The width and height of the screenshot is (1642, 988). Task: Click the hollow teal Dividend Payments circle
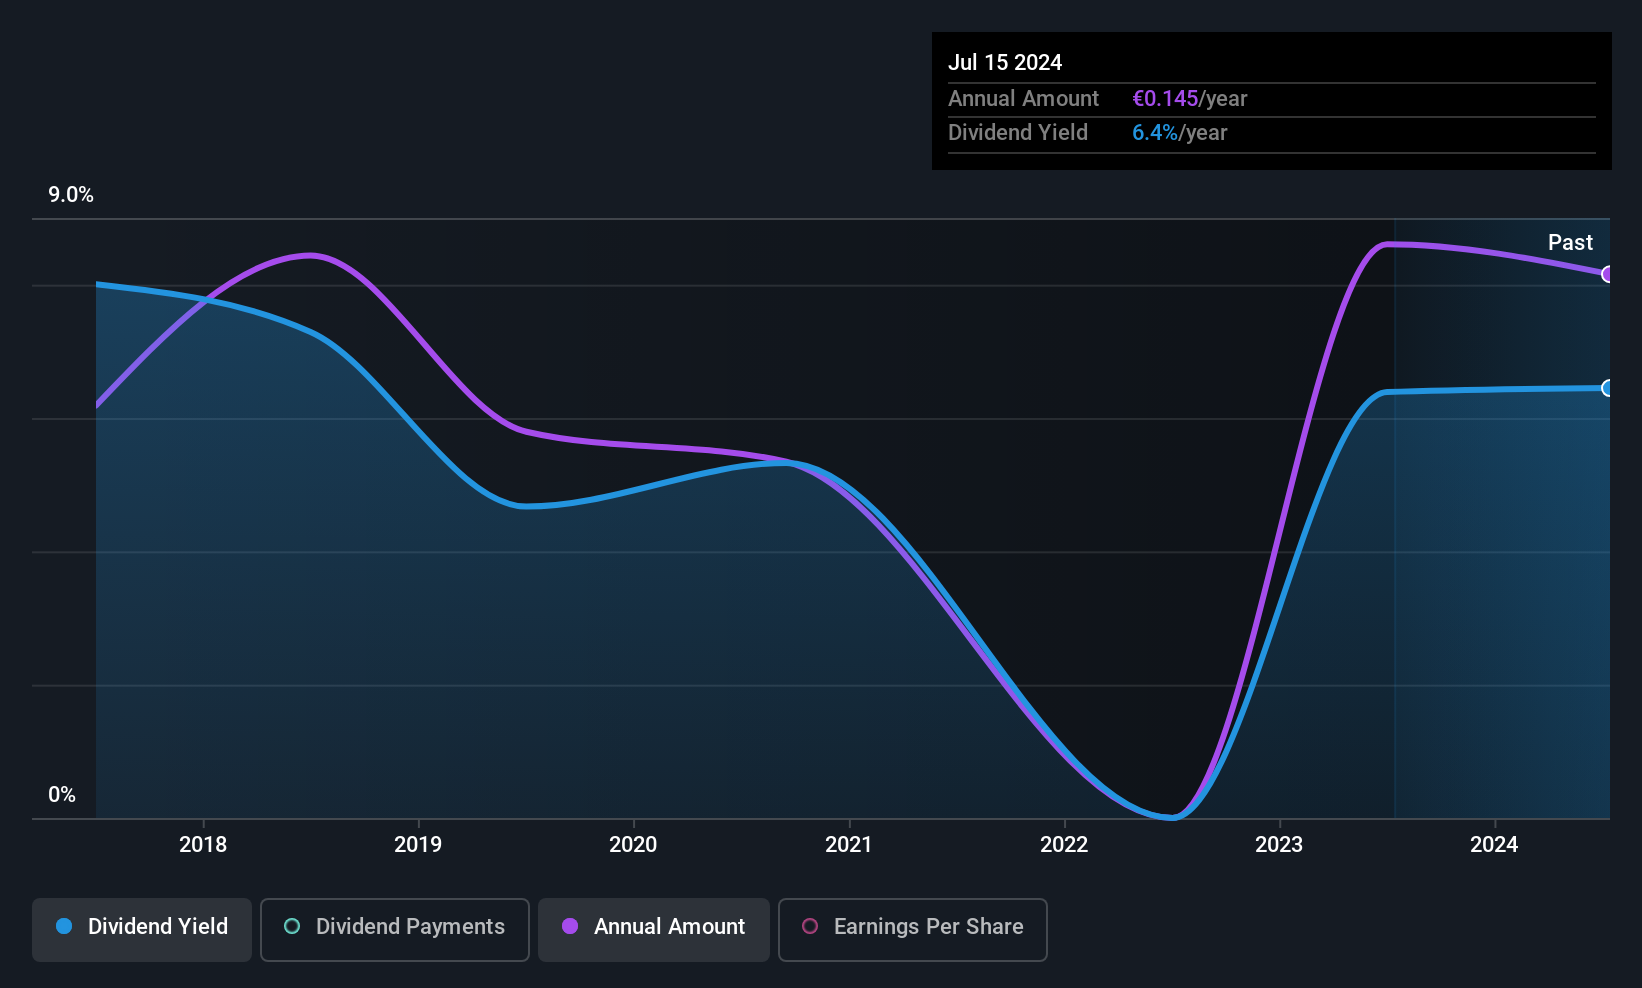tap(292, 926)
